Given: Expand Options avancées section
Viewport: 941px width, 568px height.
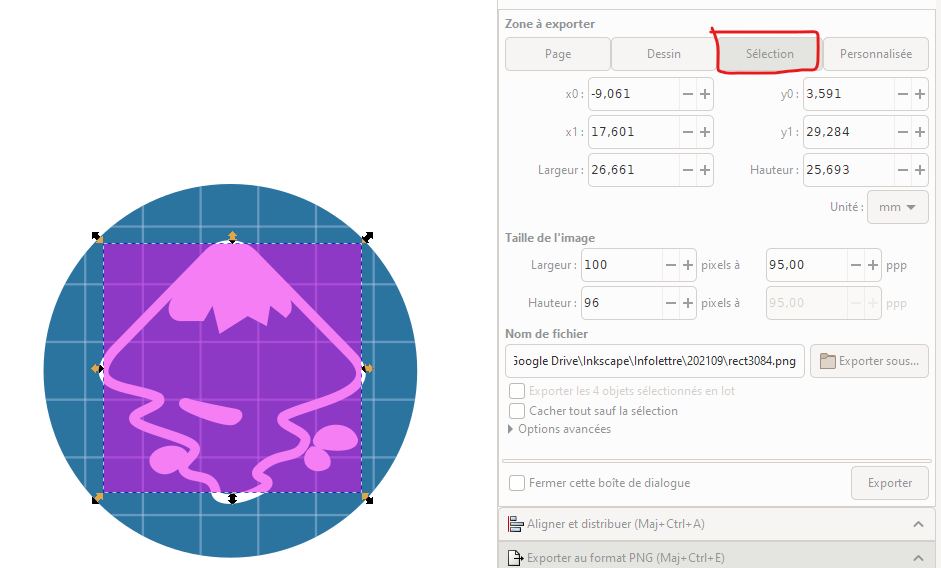Looking at the screenshot, I should click(x=511, y=429).
